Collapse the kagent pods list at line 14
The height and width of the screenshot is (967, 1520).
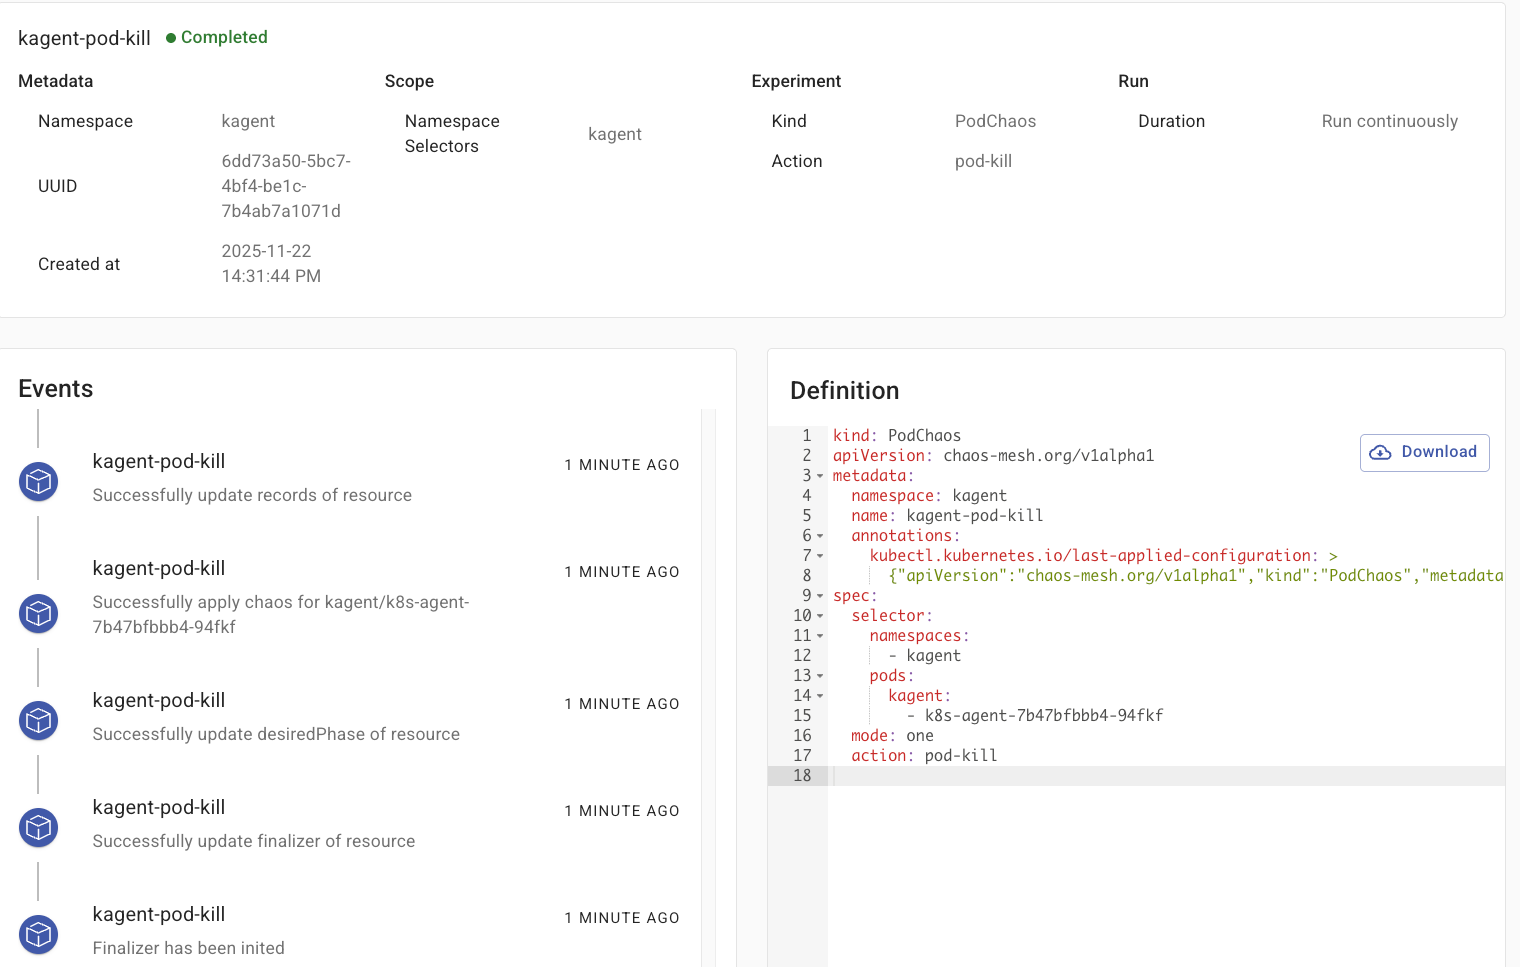[820, 696]
